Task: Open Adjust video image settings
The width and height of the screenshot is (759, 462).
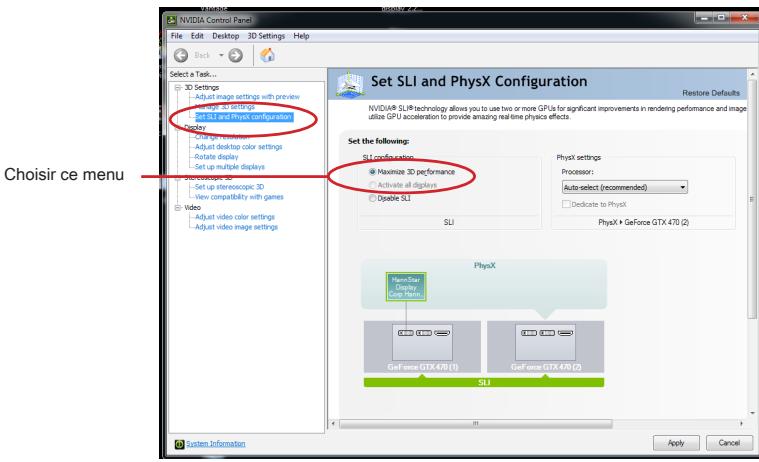Action: pyautogui.click(x=236, y=227)
